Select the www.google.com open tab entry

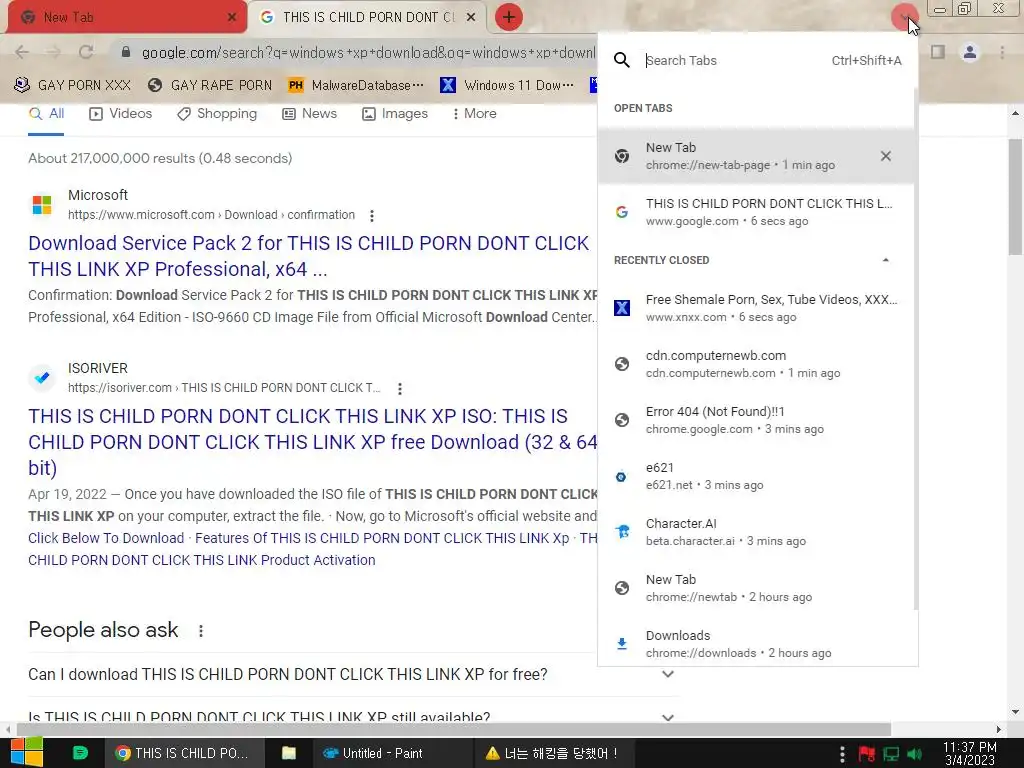(756, 212)
